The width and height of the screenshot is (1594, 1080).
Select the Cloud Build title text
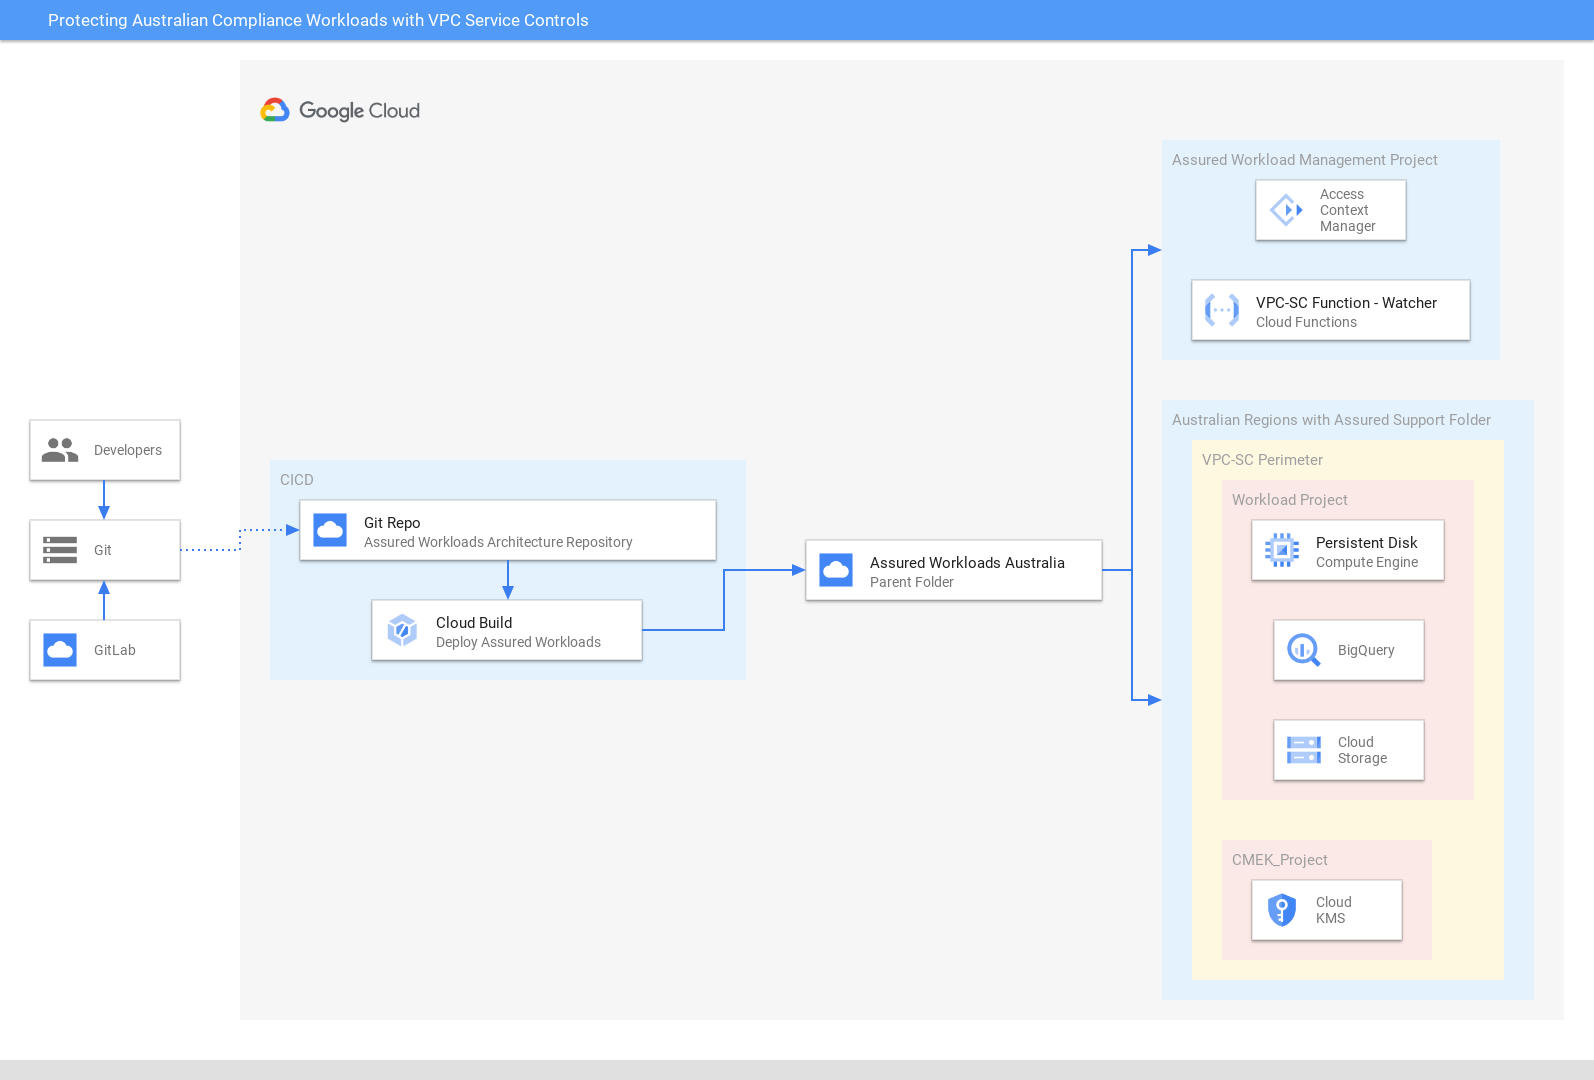click(474, 623)
